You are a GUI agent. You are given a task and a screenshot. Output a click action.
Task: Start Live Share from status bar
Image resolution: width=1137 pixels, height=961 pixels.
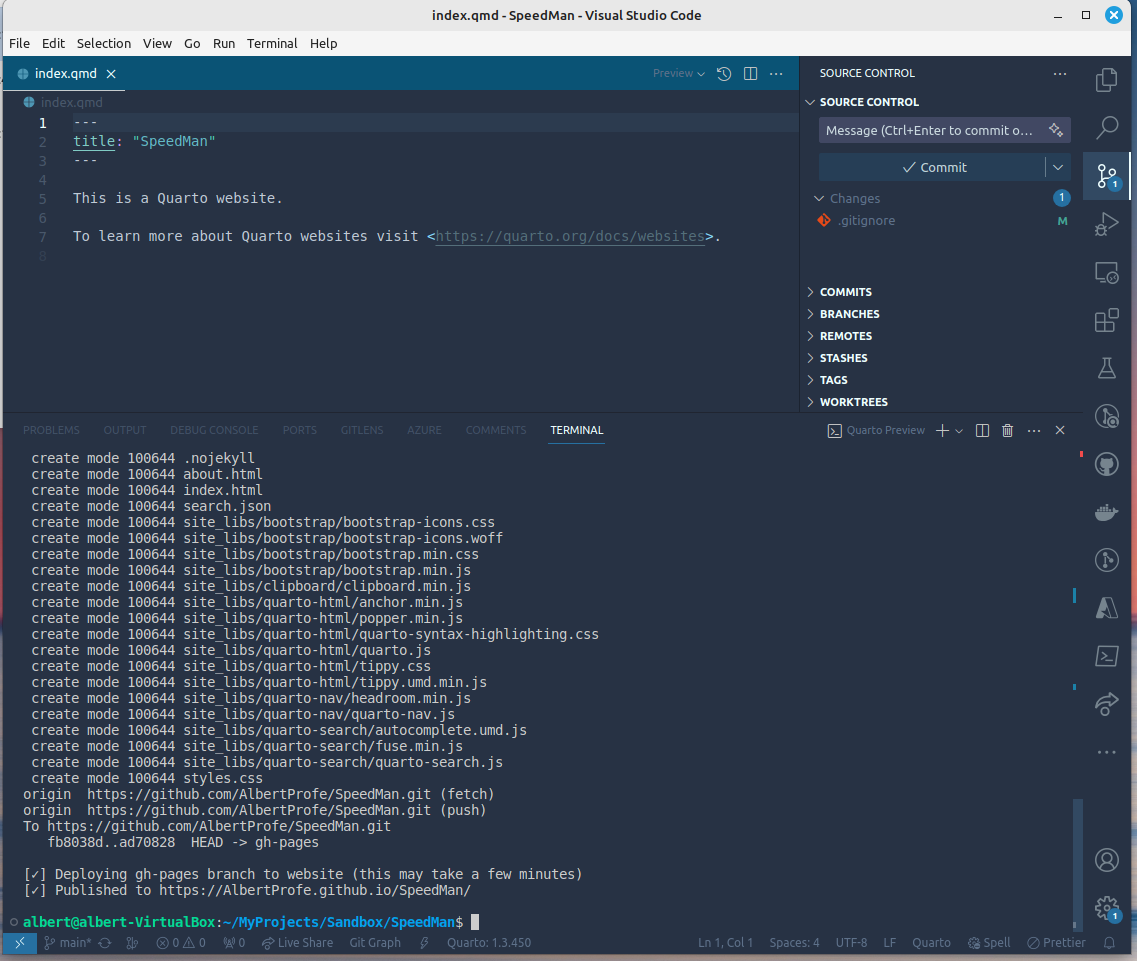[x=297, y=943]
